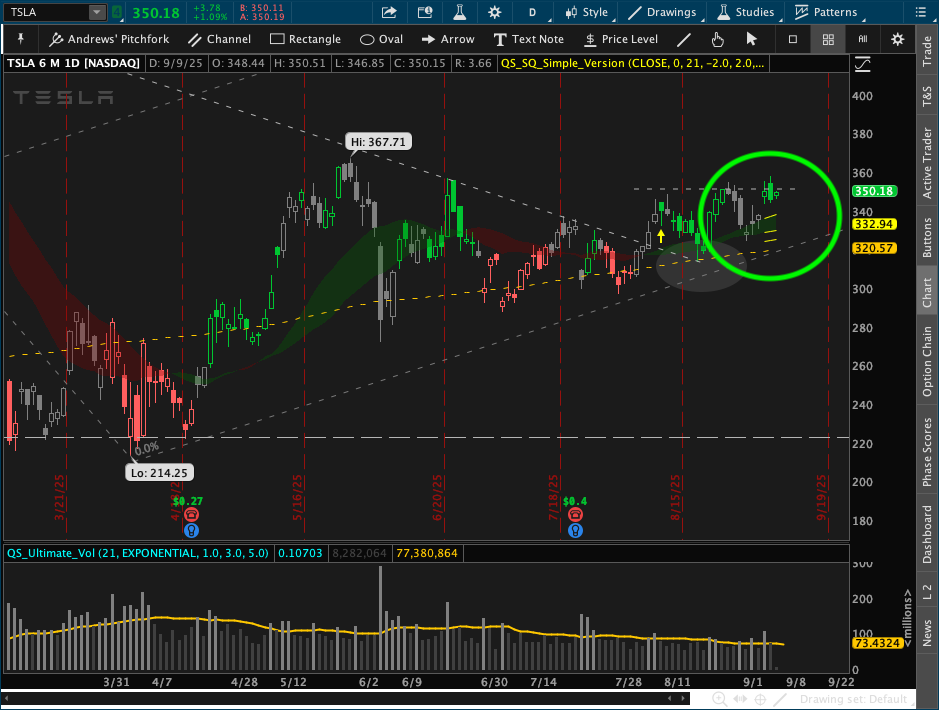
Task: Switch to grid chart layout
Action: [x=828, y=40]
